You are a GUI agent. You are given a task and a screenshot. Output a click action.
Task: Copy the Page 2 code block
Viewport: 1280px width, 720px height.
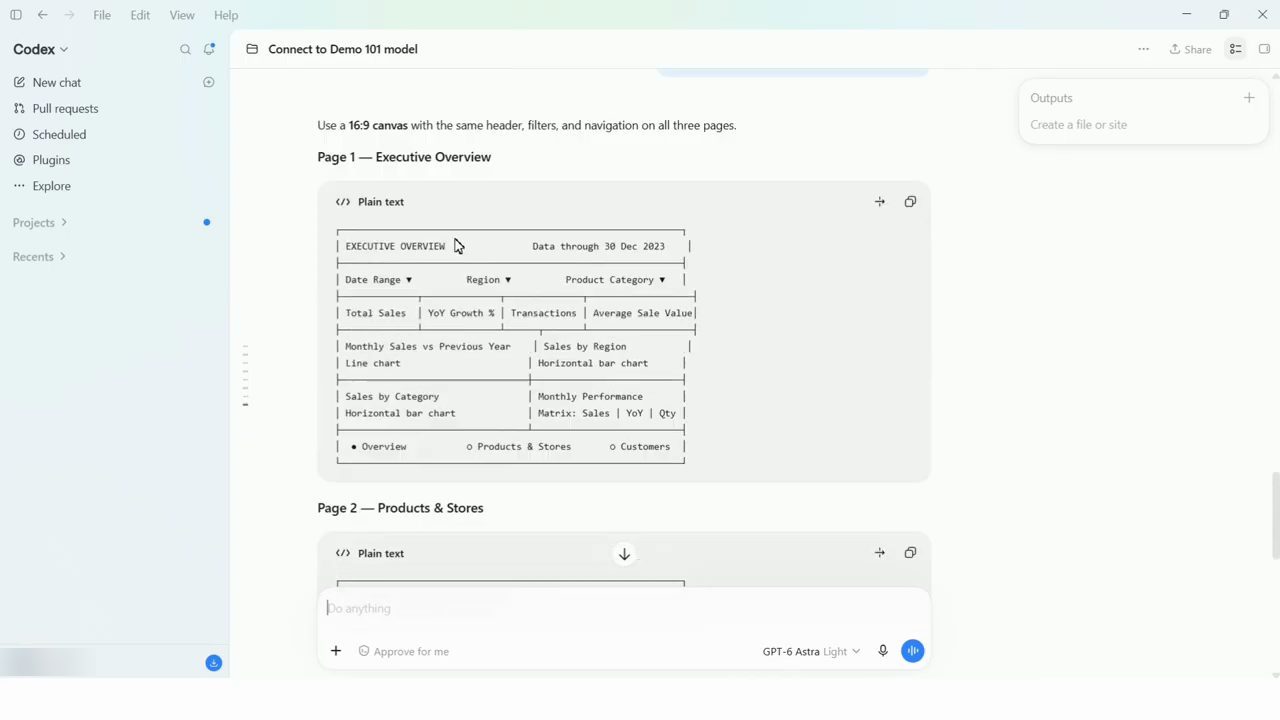coord(910,553)
